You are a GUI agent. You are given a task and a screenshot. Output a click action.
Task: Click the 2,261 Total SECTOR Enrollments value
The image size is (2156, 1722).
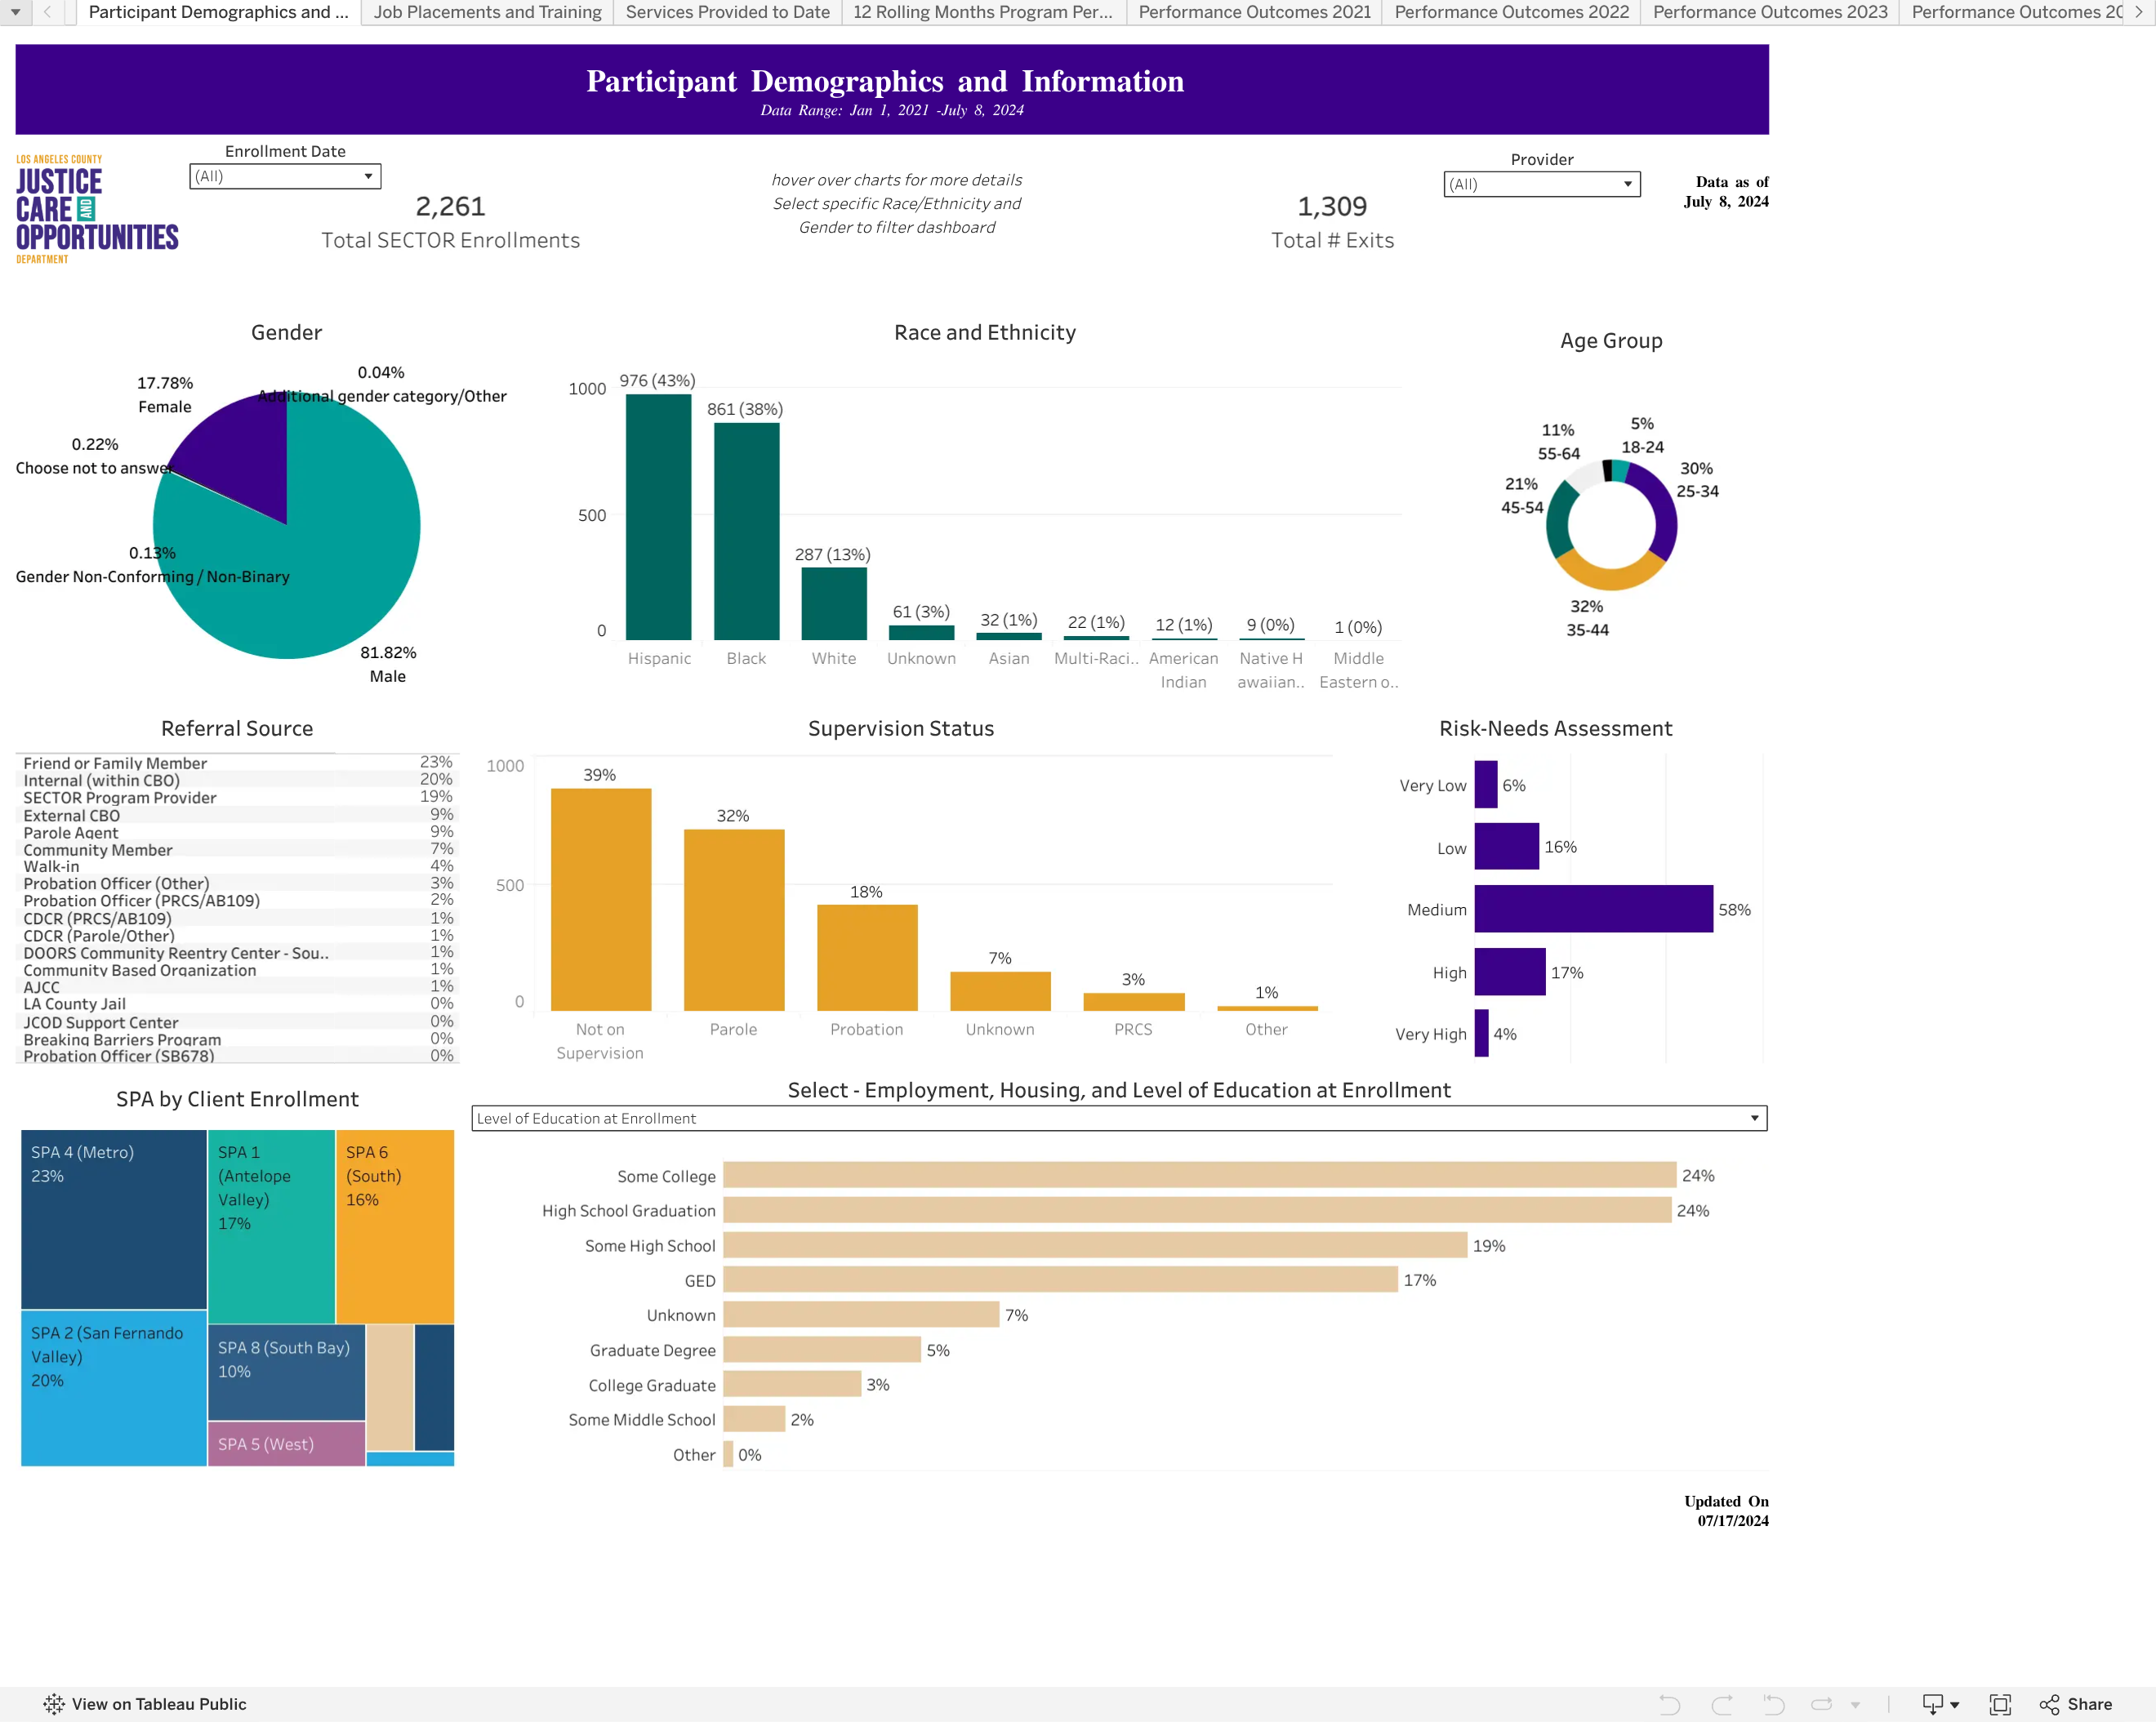pos(450,206)
